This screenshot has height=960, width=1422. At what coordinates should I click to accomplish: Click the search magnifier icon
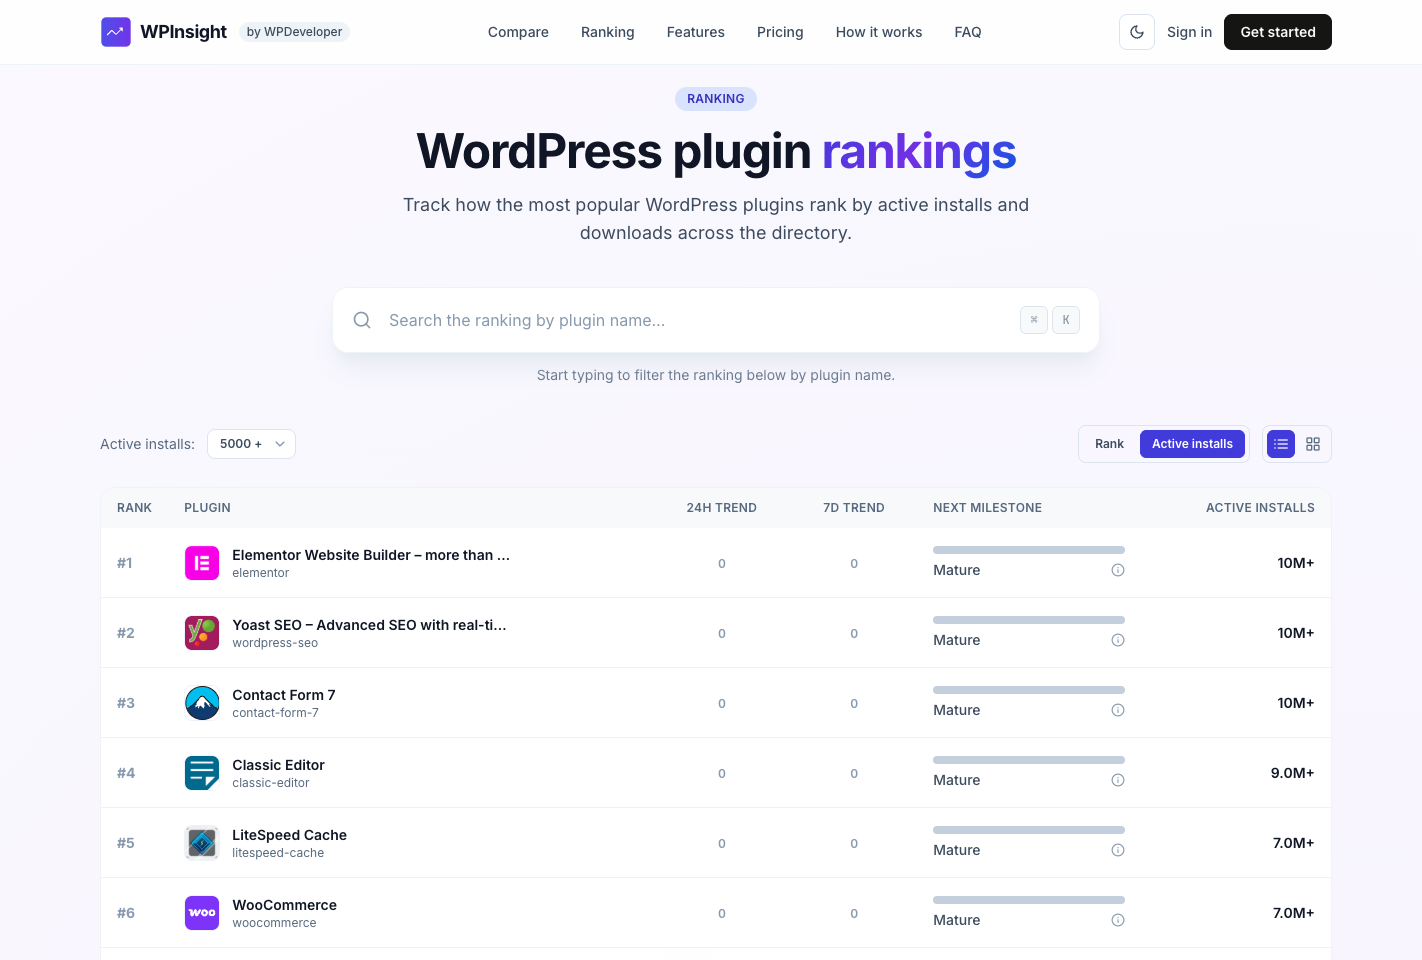click(362, 320)
